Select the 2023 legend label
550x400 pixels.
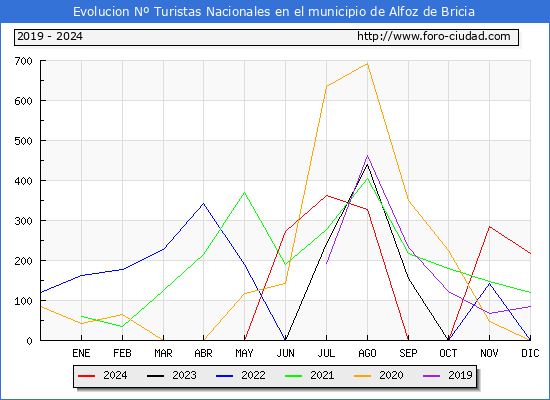[x=184, y=375]
